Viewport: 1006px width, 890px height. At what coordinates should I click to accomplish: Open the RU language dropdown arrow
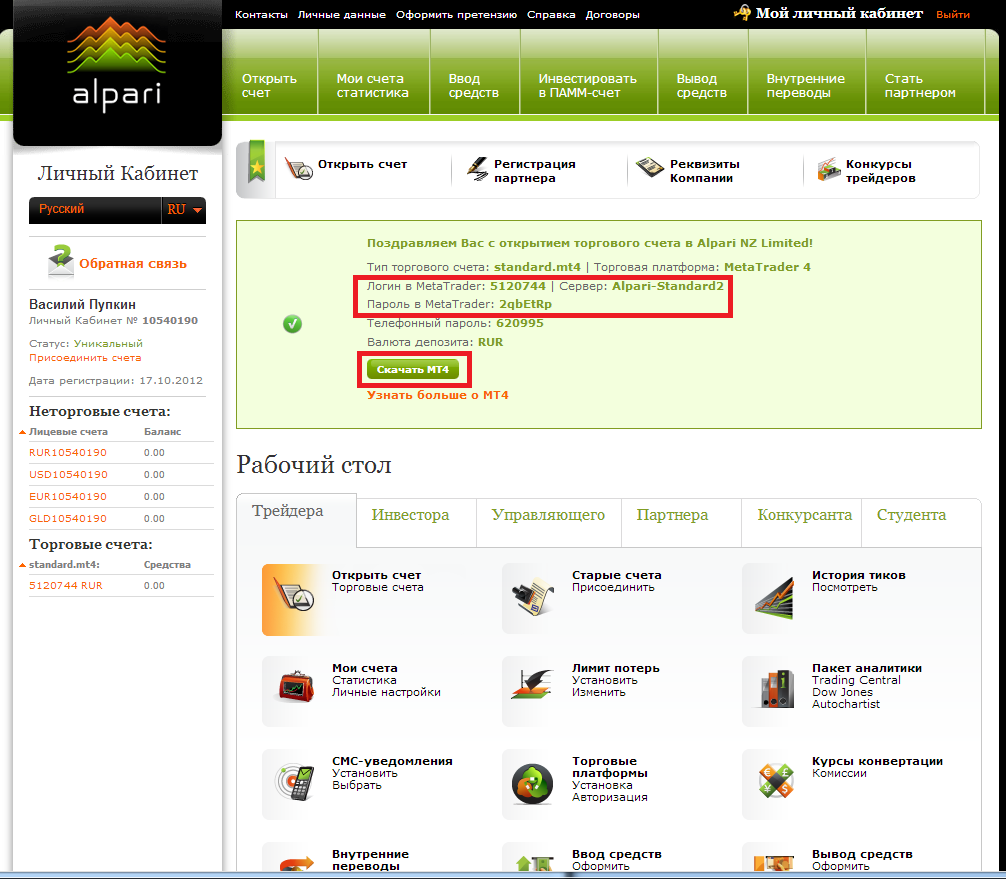198,210
